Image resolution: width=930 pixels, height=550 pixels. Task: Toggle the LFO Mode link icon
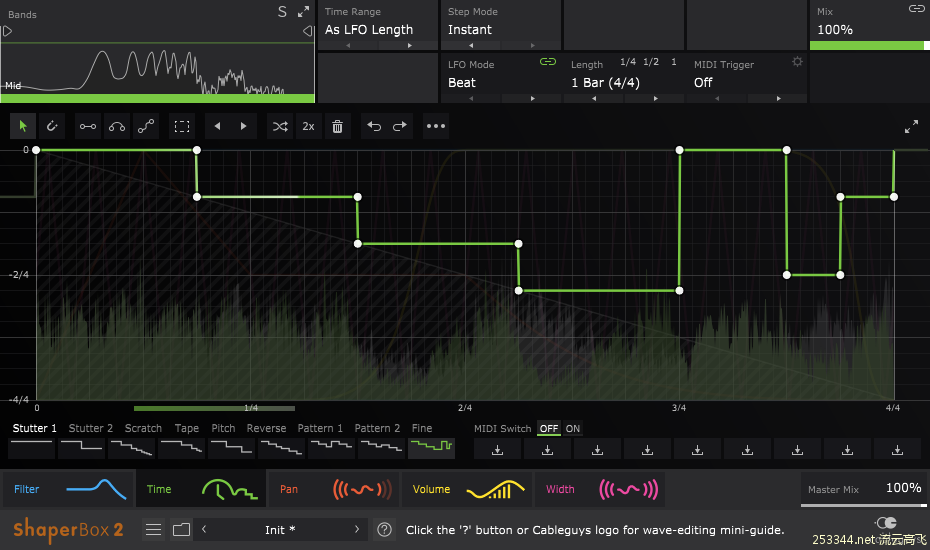[x=548, y=62]
